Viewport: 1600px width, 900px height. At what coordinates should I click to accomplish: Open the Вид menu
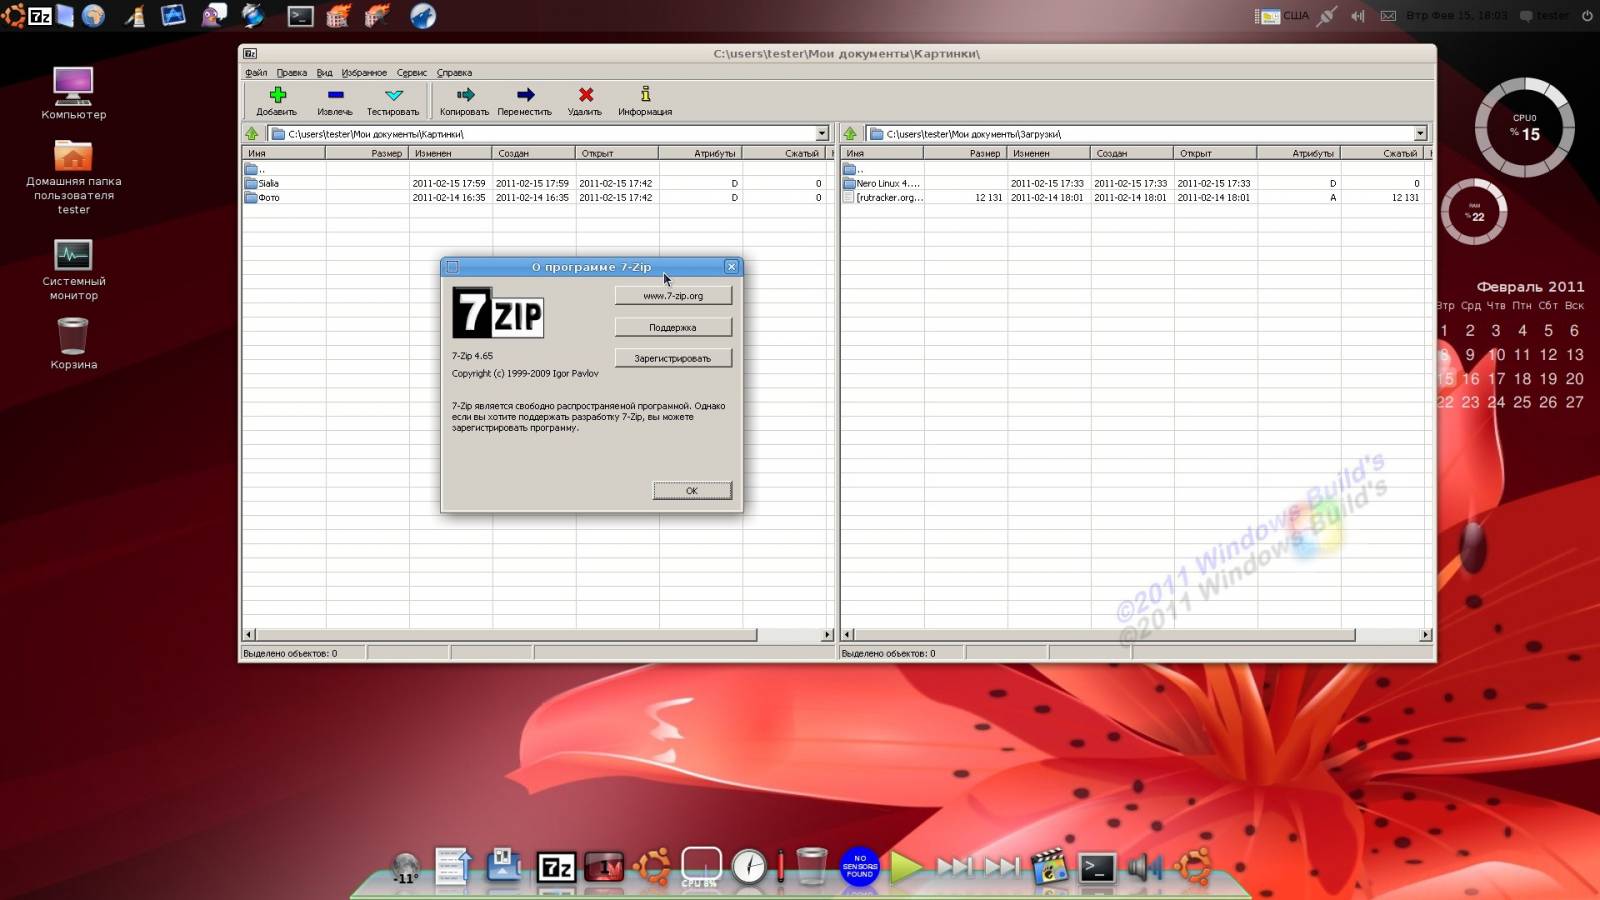click(324, 72)
